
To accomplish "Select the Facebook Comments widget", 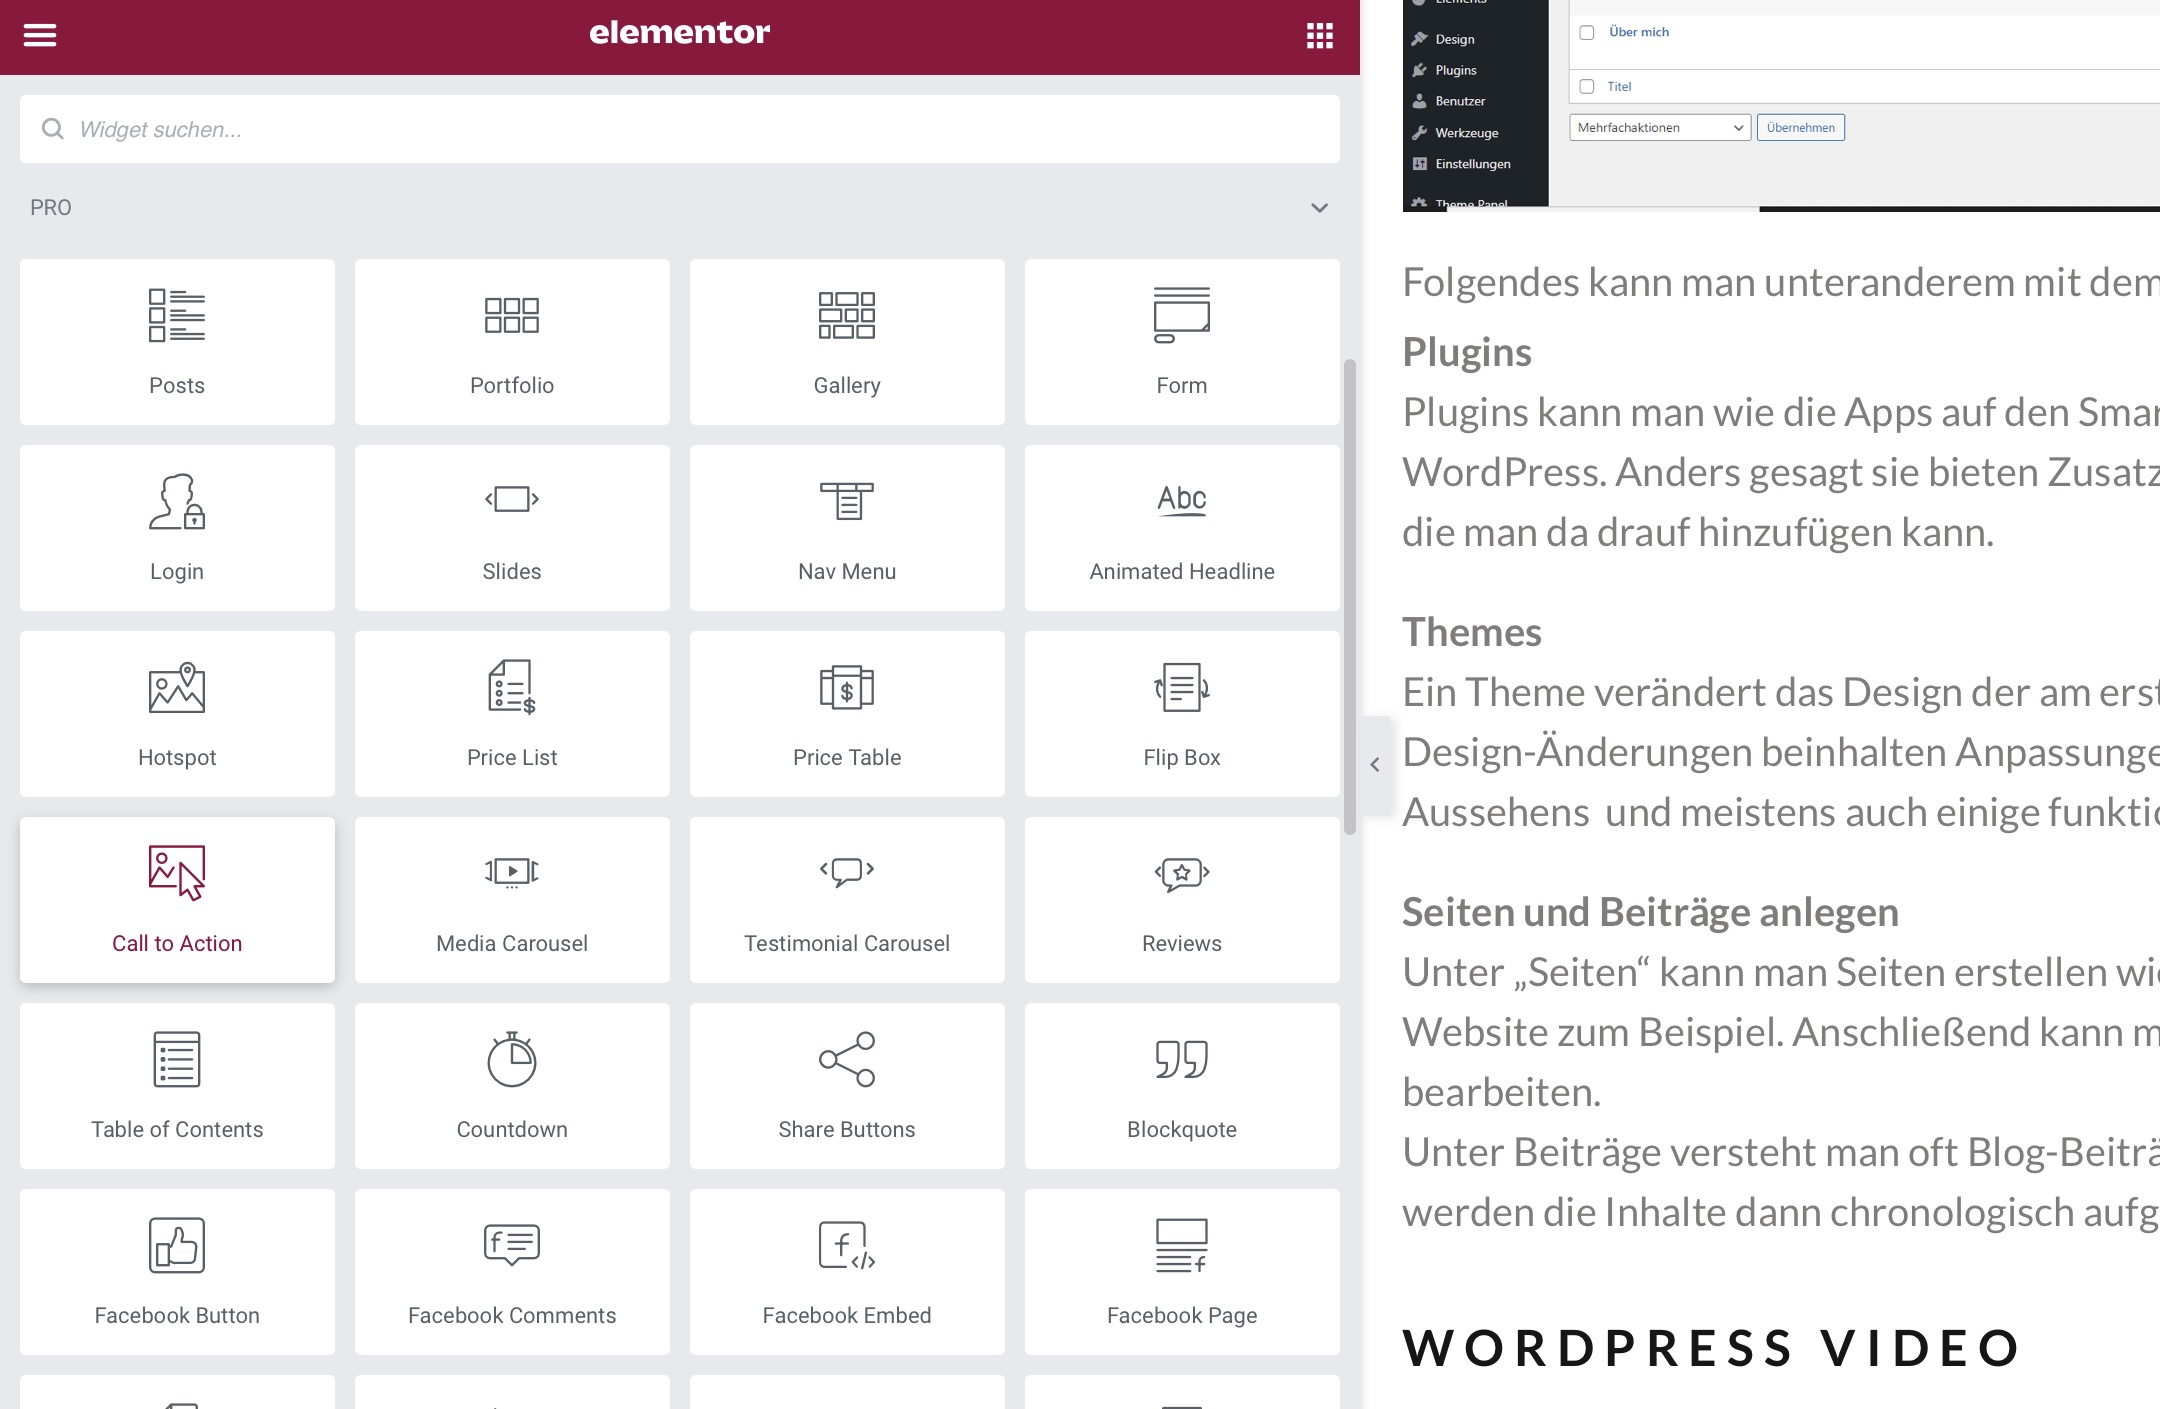I will pyautogui.click(x=512, y=1272).
